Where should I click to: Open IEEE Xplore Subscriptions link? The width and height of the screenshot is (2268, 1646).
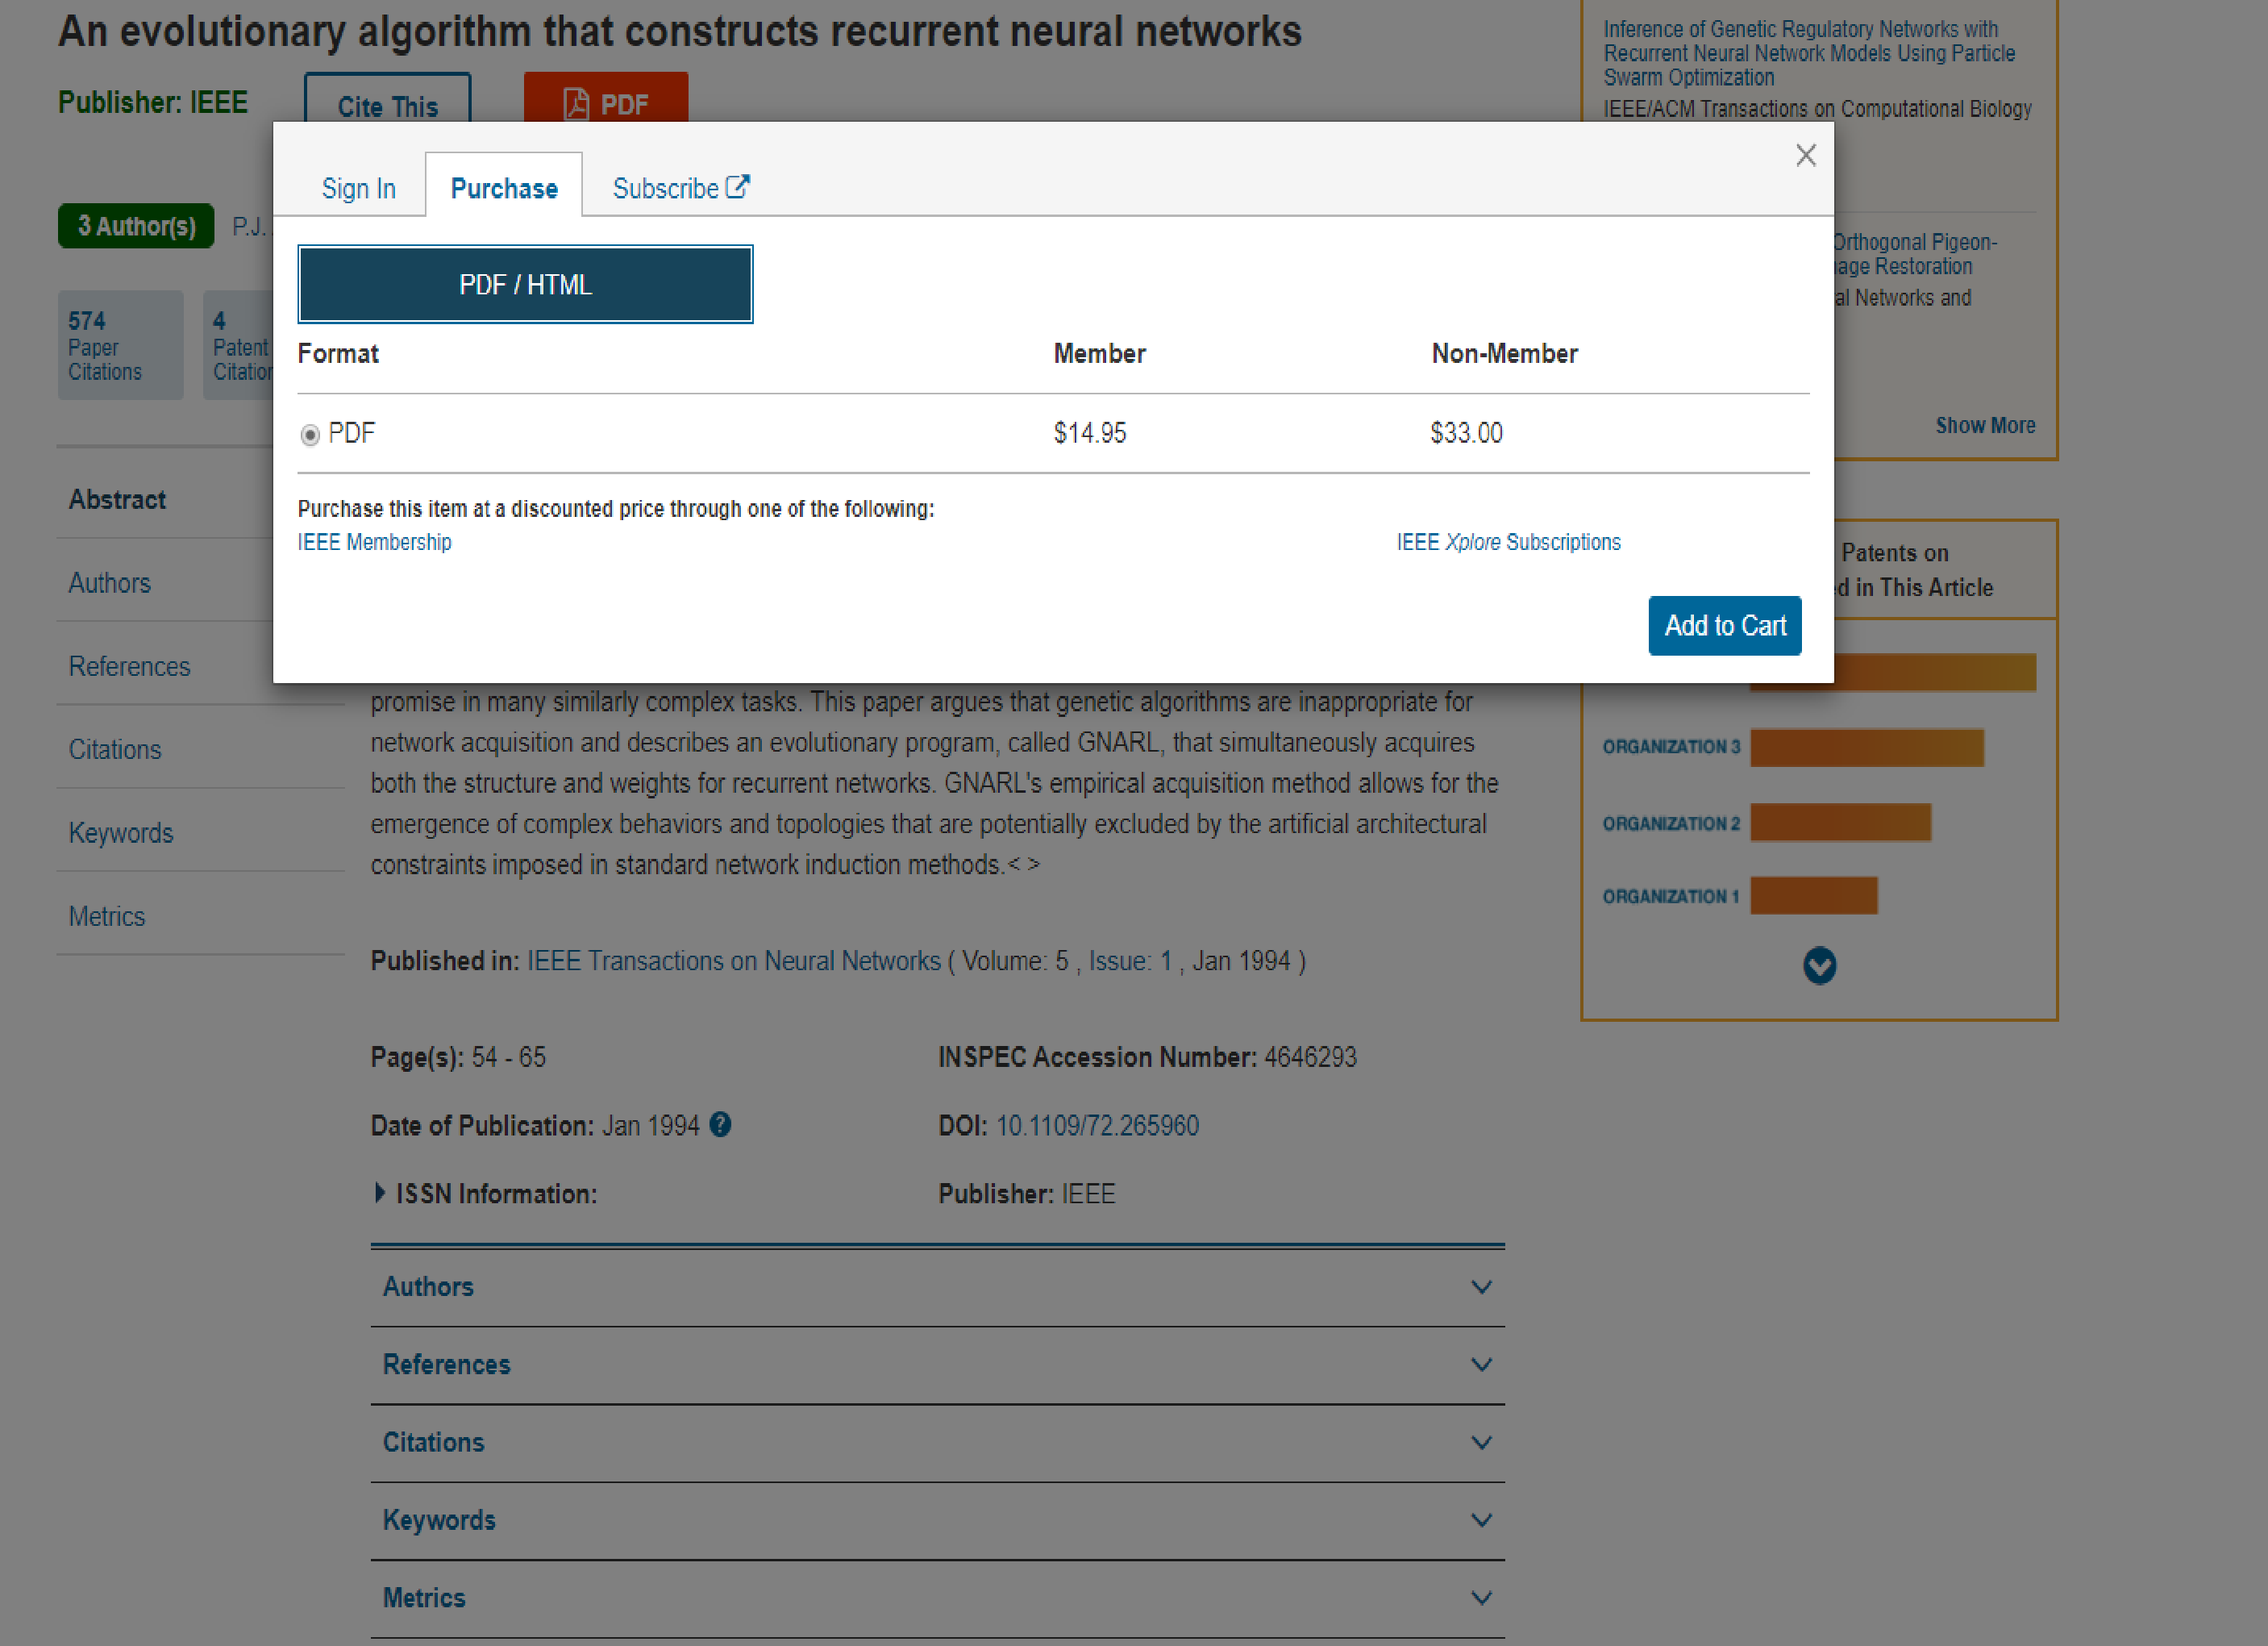(1508, 542)
